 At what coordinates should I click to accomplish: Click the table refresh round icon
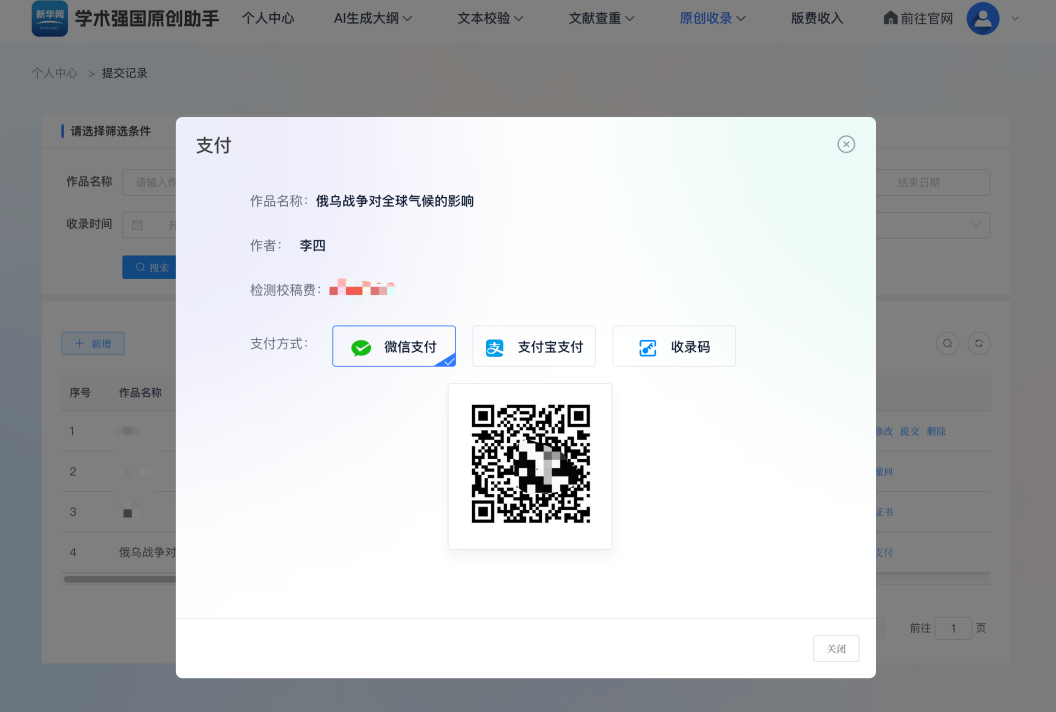pos(980,343)
